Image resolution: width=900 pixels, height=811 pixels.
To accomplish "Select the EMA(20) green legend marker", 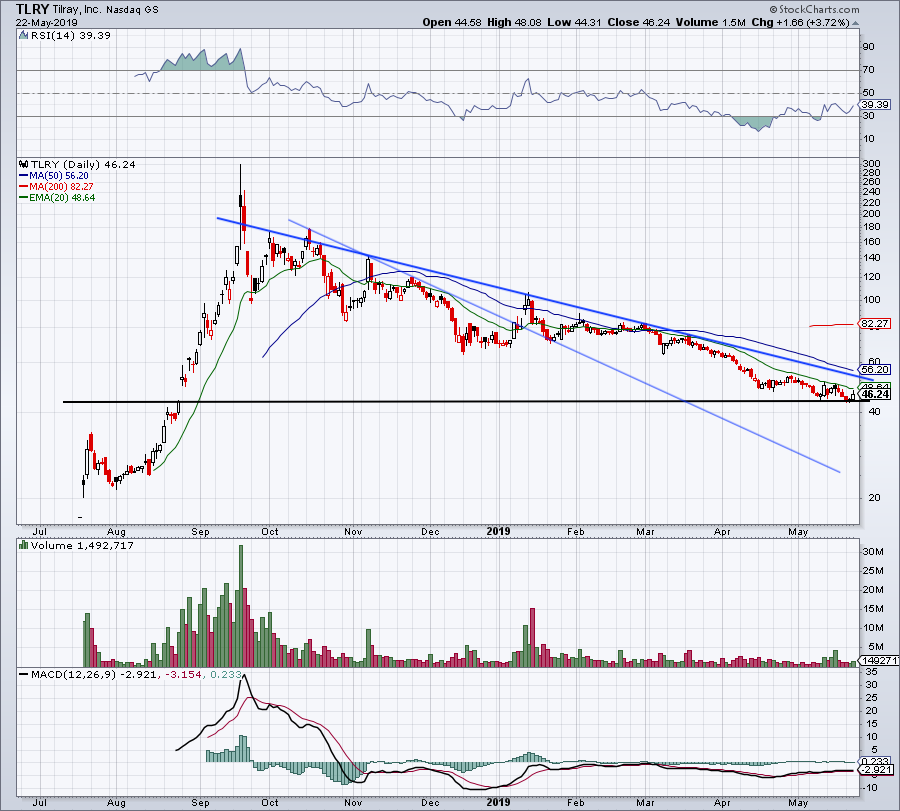I will click(24, 197).
